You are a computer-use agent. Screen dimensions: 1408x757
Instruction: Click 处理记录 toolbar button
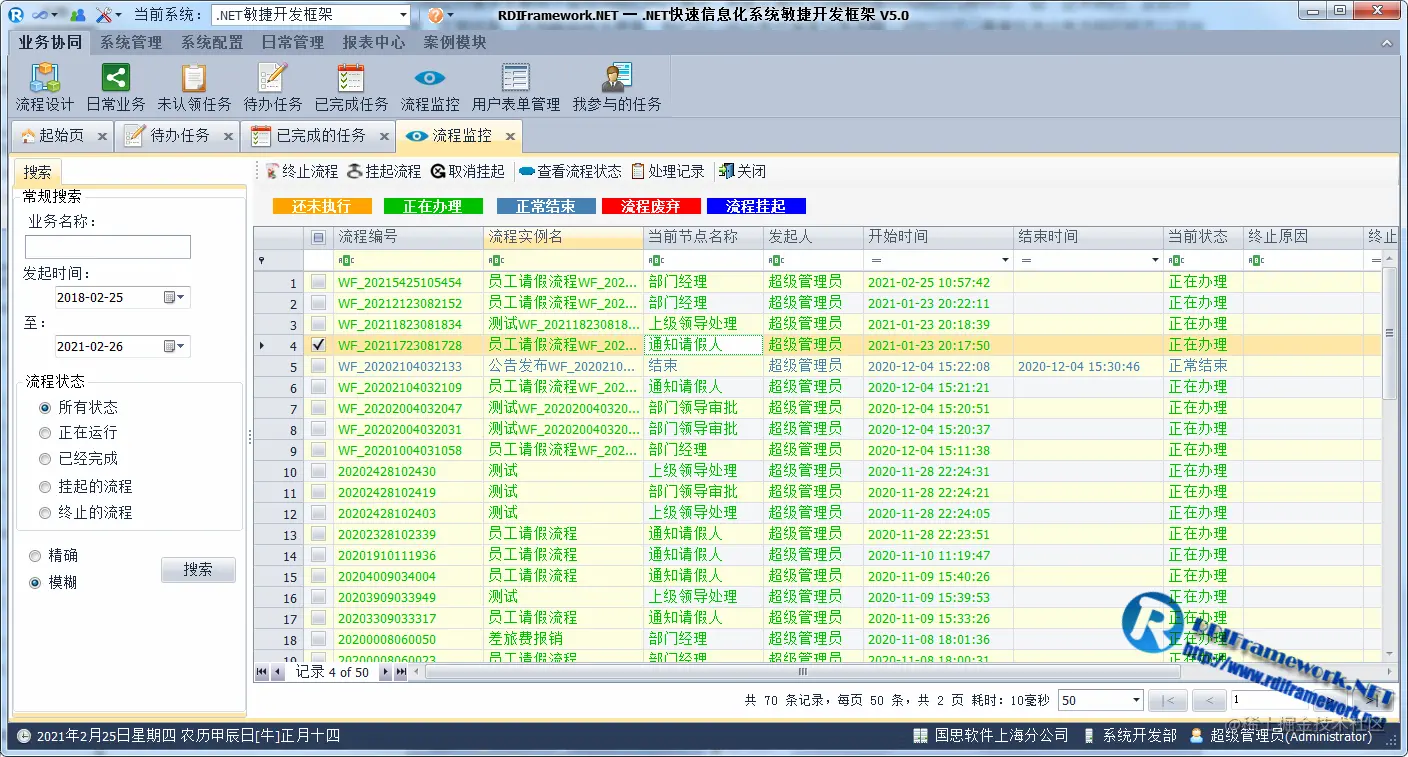(x=667, y=171)
